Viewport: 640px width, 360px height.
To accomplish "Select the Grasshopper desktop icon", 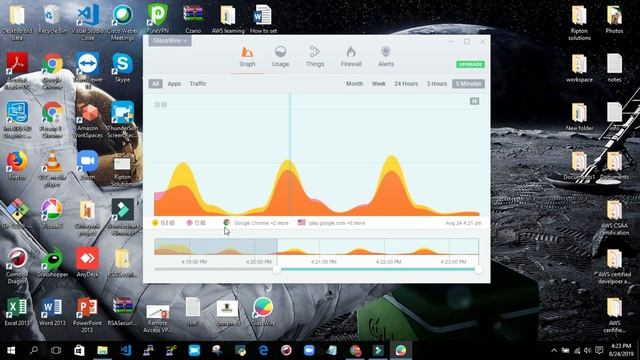I will coord(52,262).
